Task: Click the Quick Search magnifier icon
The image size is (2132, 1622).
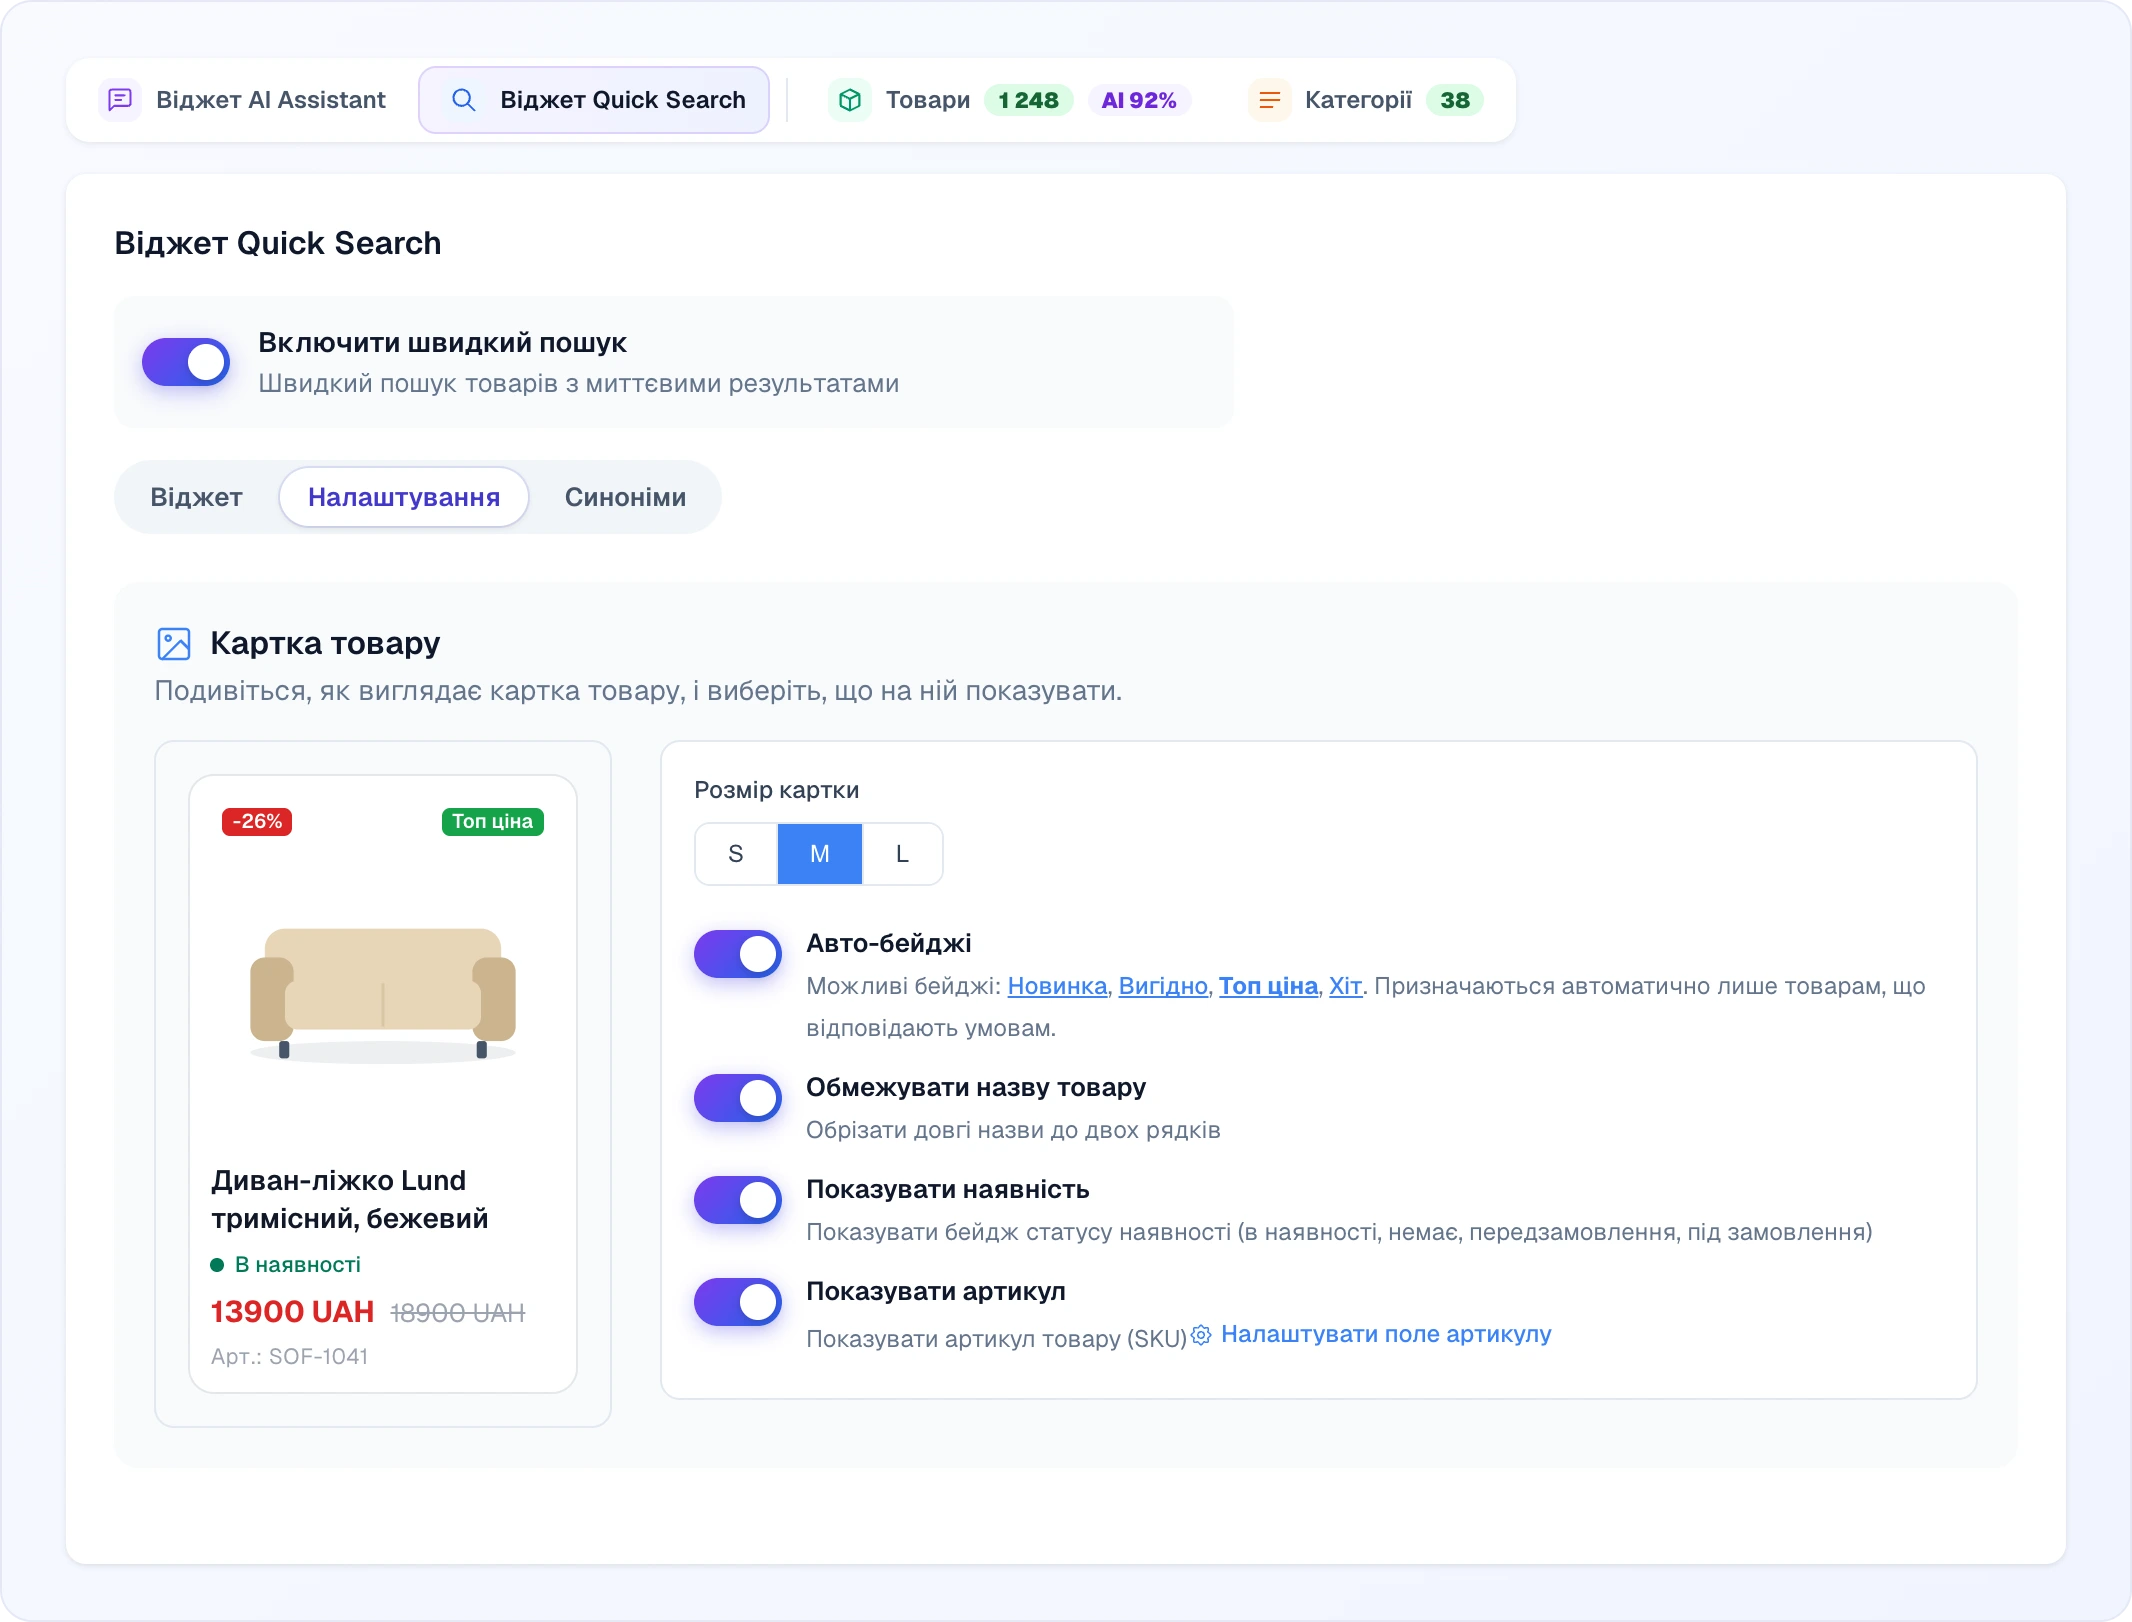Action: point(463,100)
